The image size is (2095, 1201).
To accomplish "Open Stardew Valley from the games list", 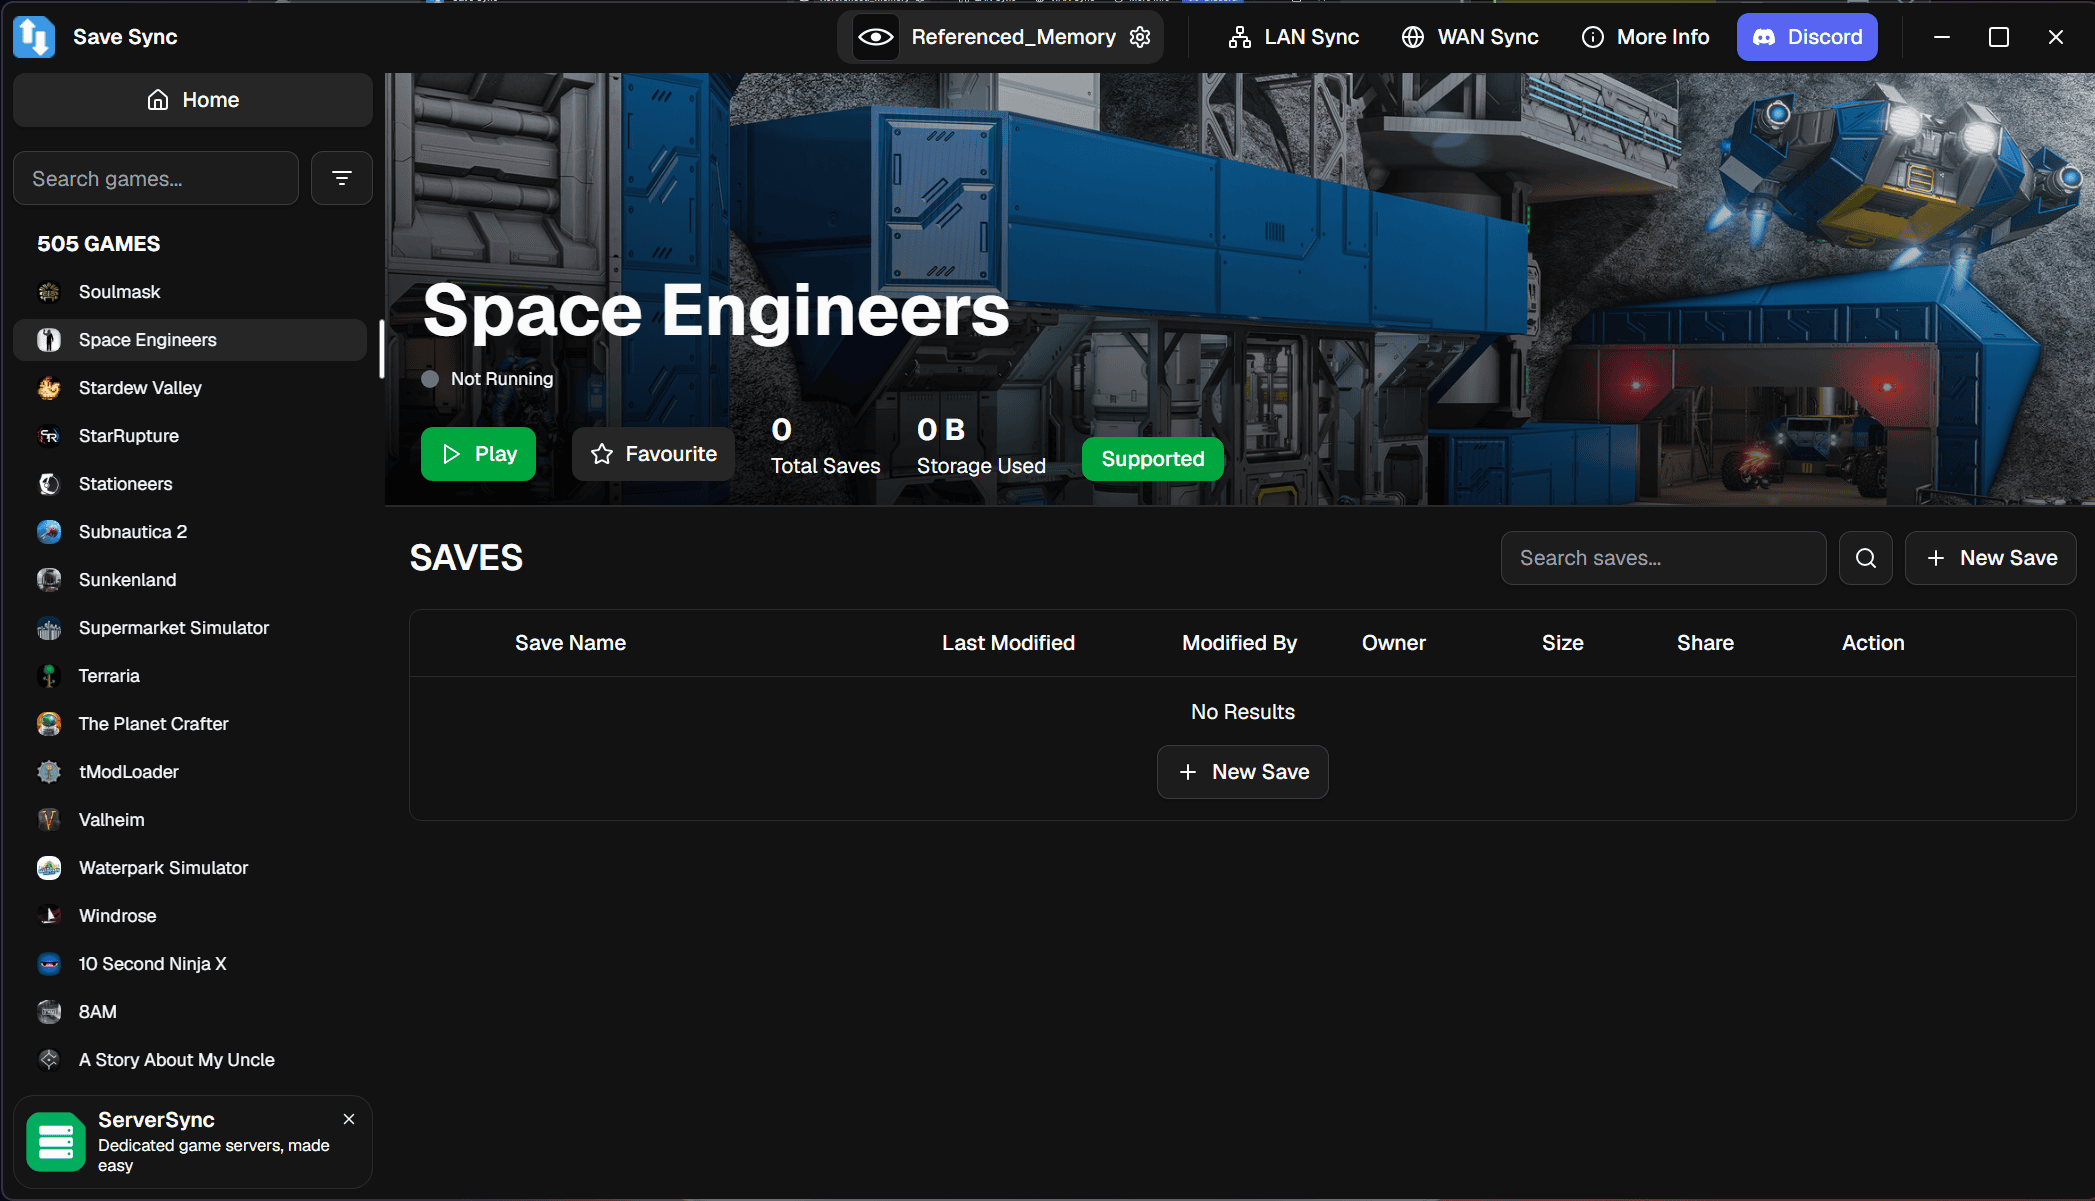I will (x=190, y=388).
